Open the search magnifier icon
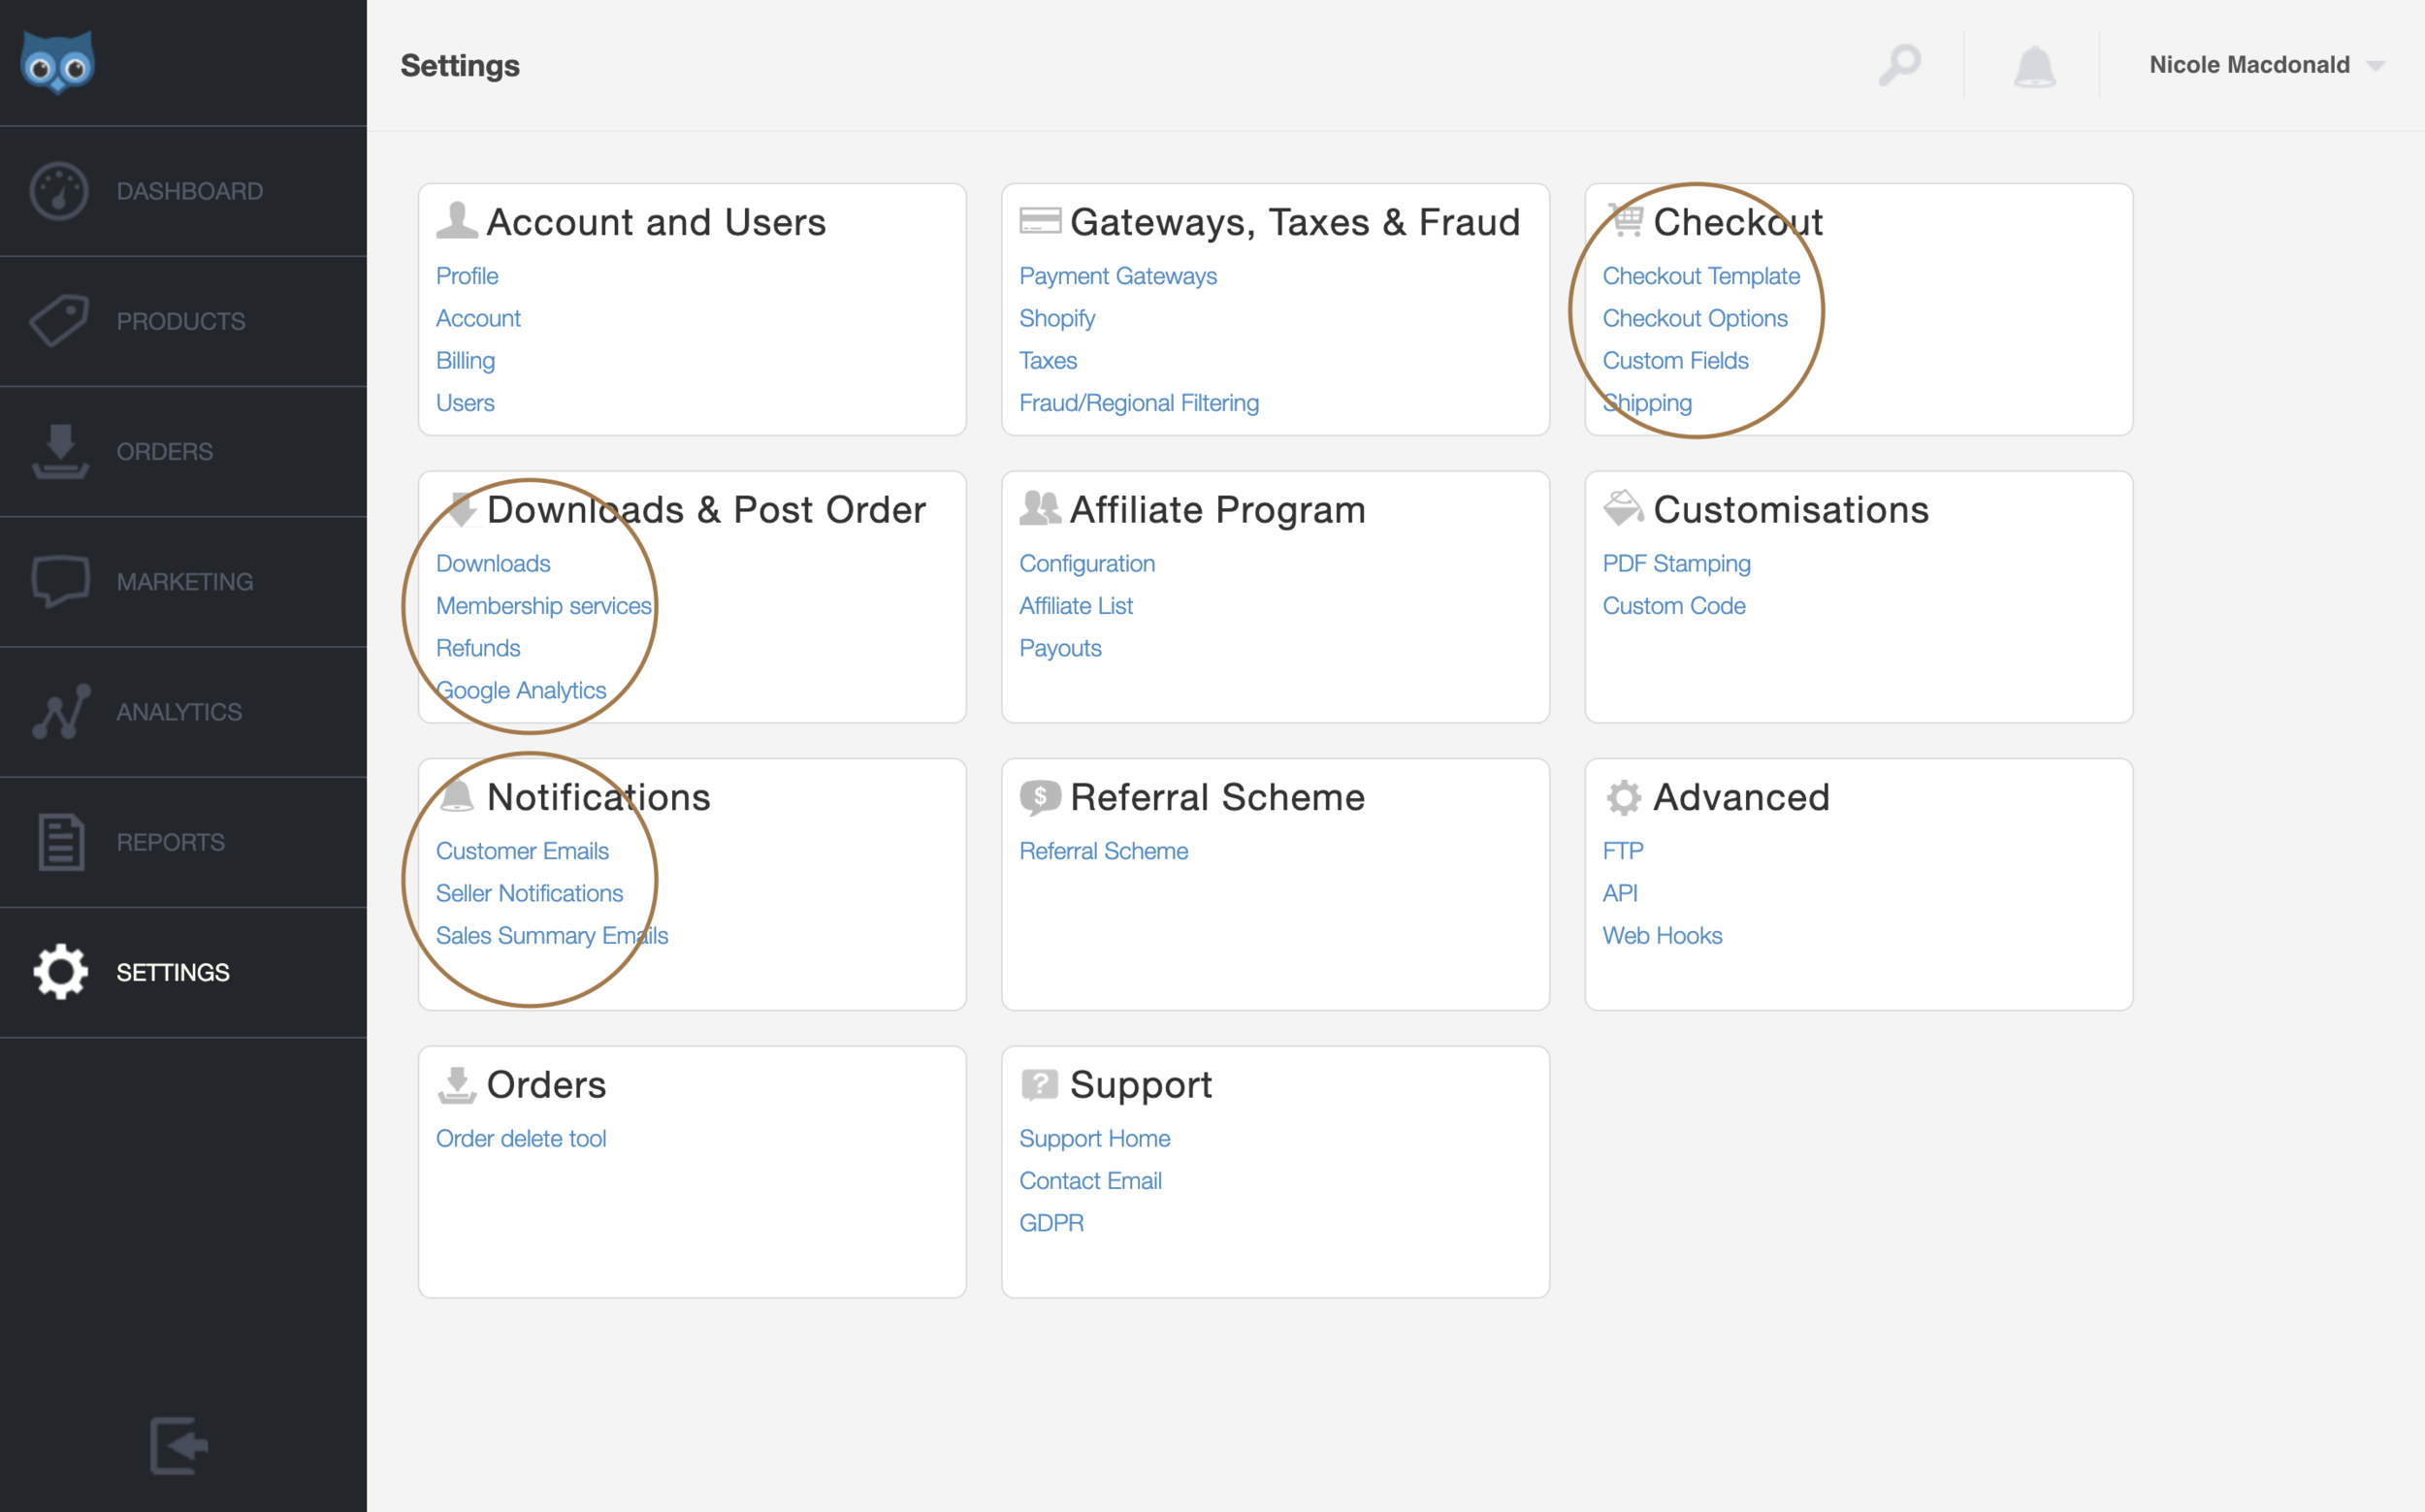Screen dimensions: 2425x1512 pos(1899,65)
